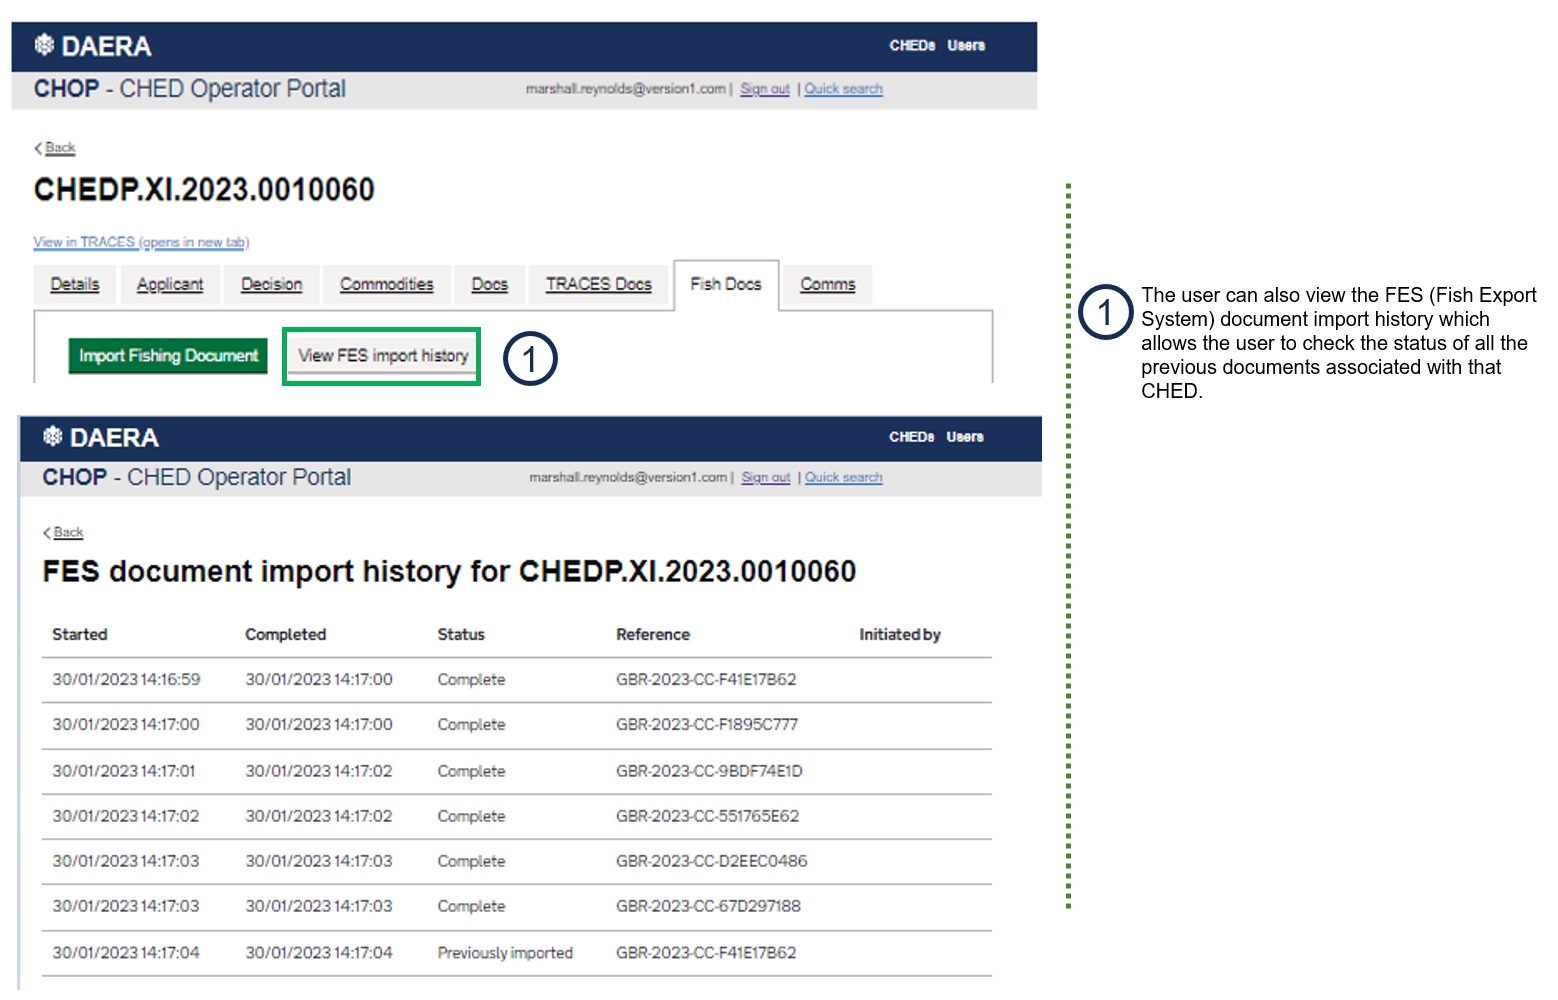
Task: Open Quick search on the FES history page
Action: (843, 478)
